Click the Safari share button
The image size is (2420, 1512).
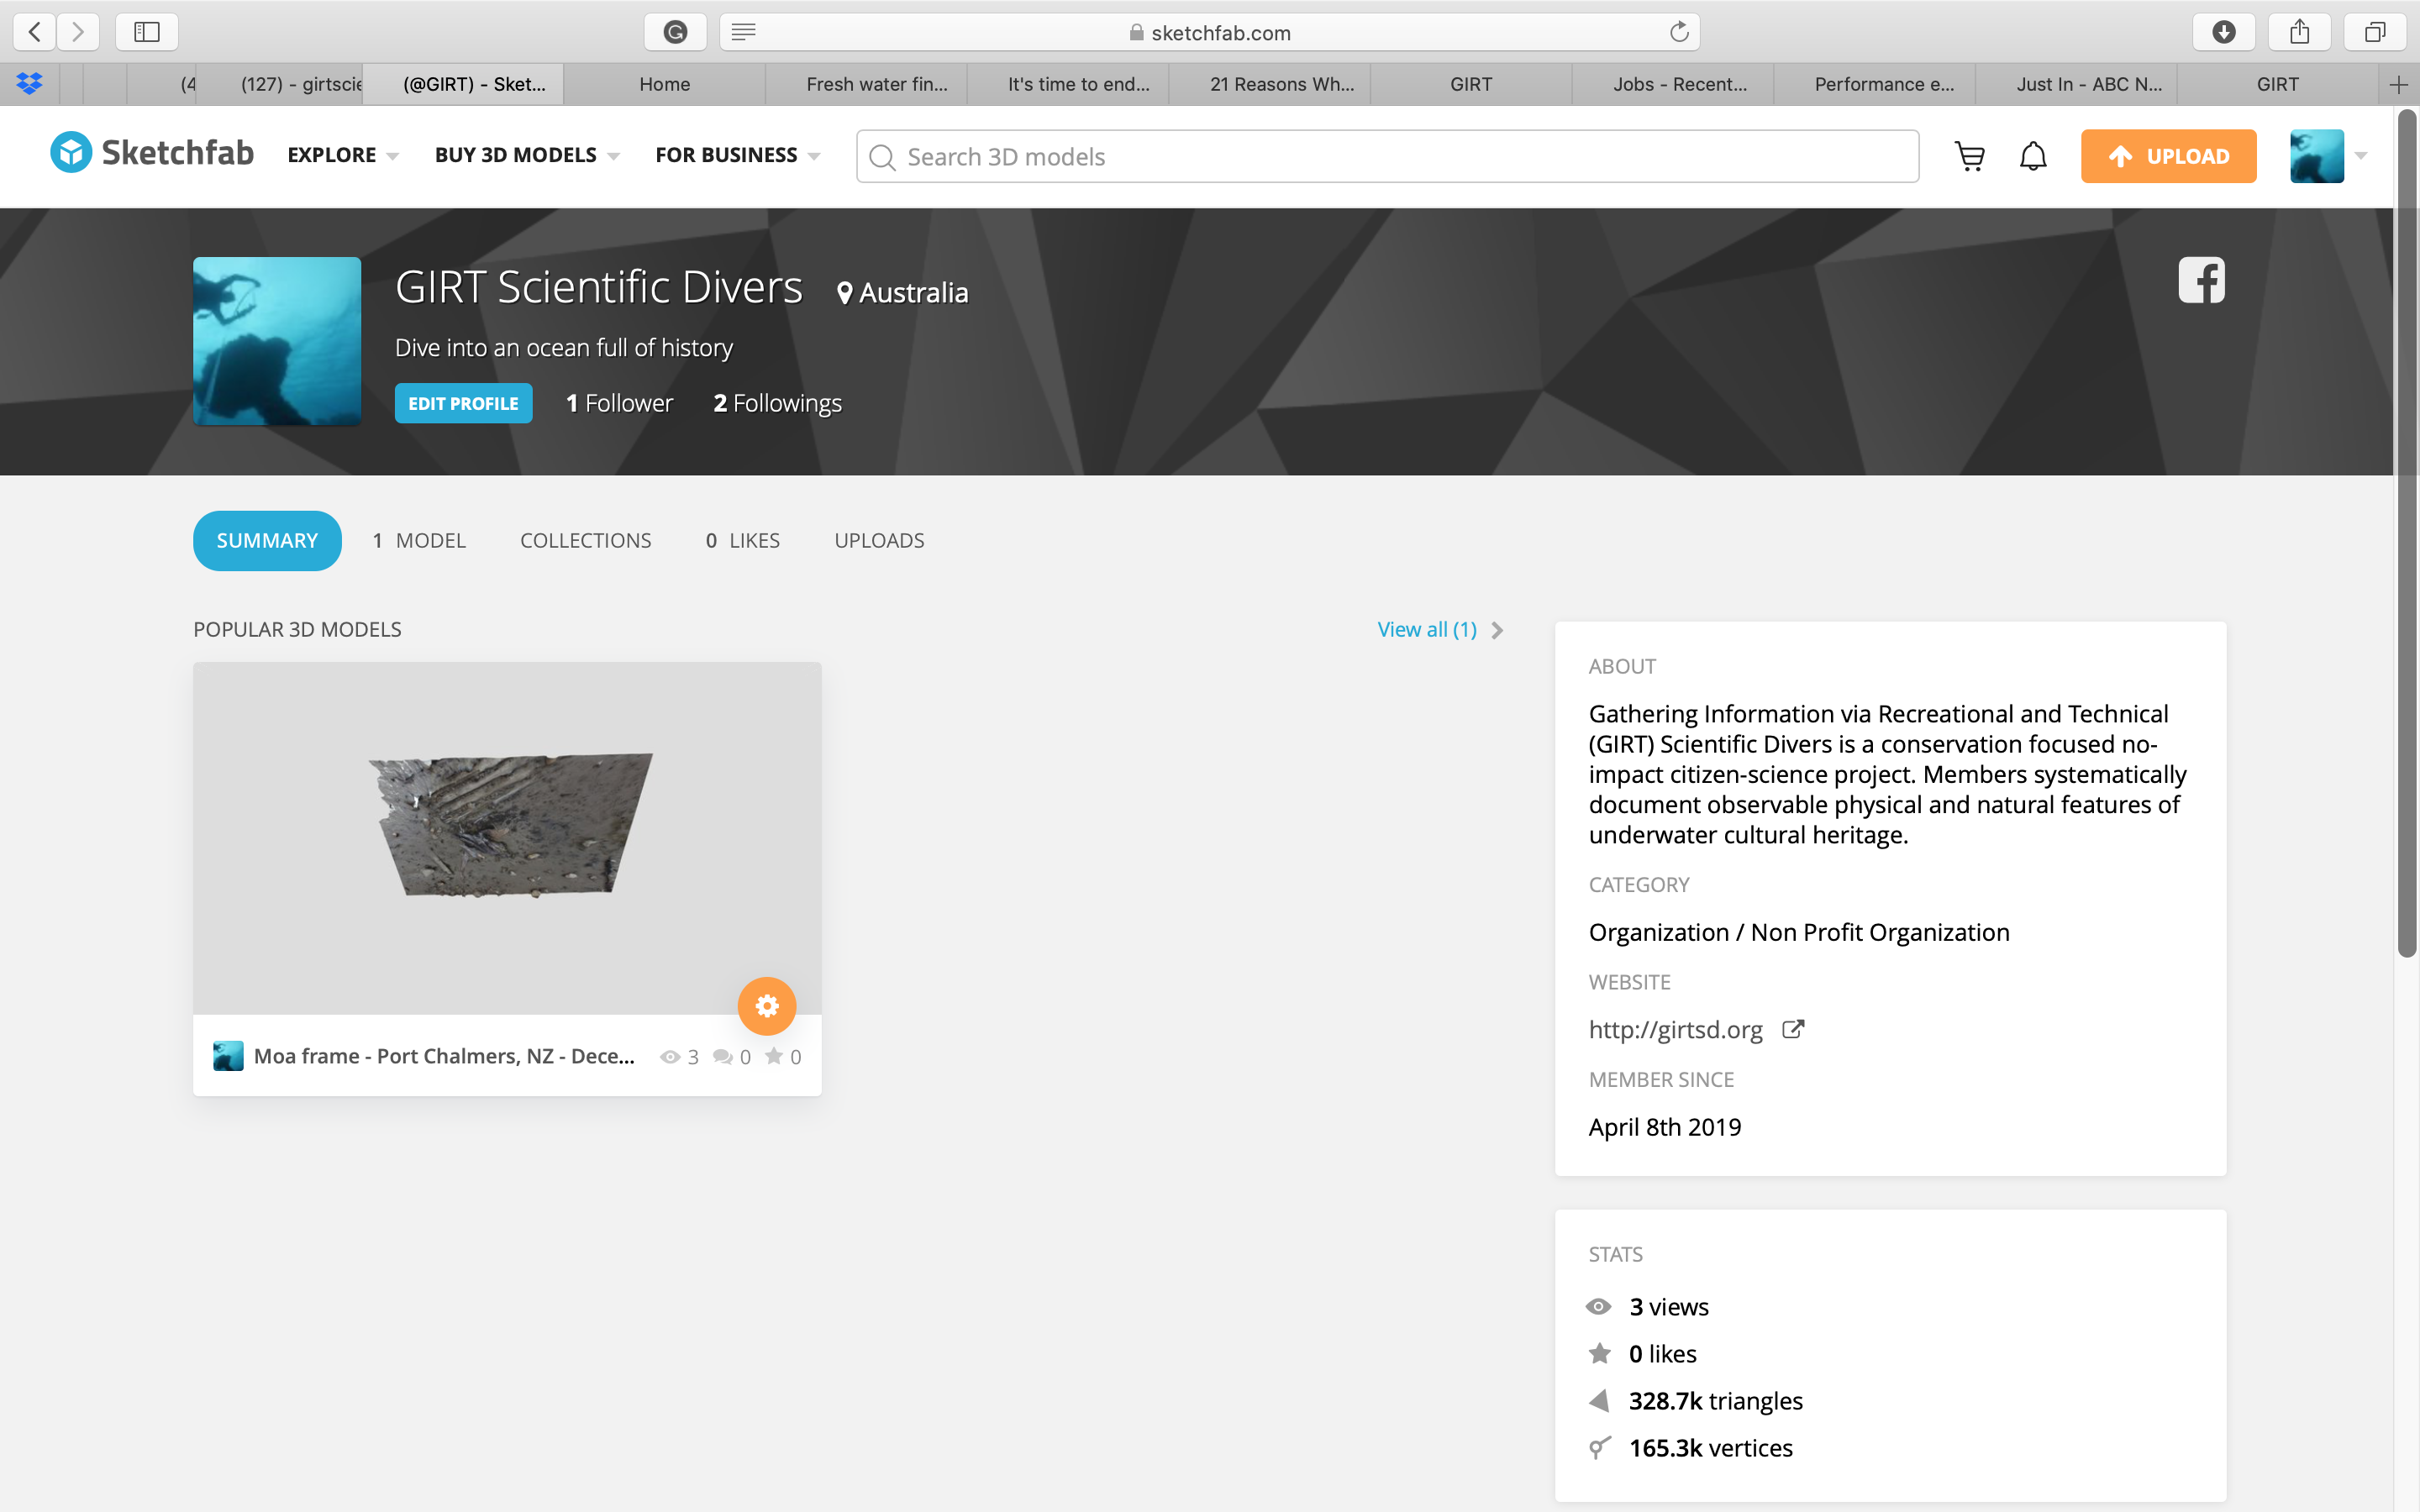tap(2300, 32)
